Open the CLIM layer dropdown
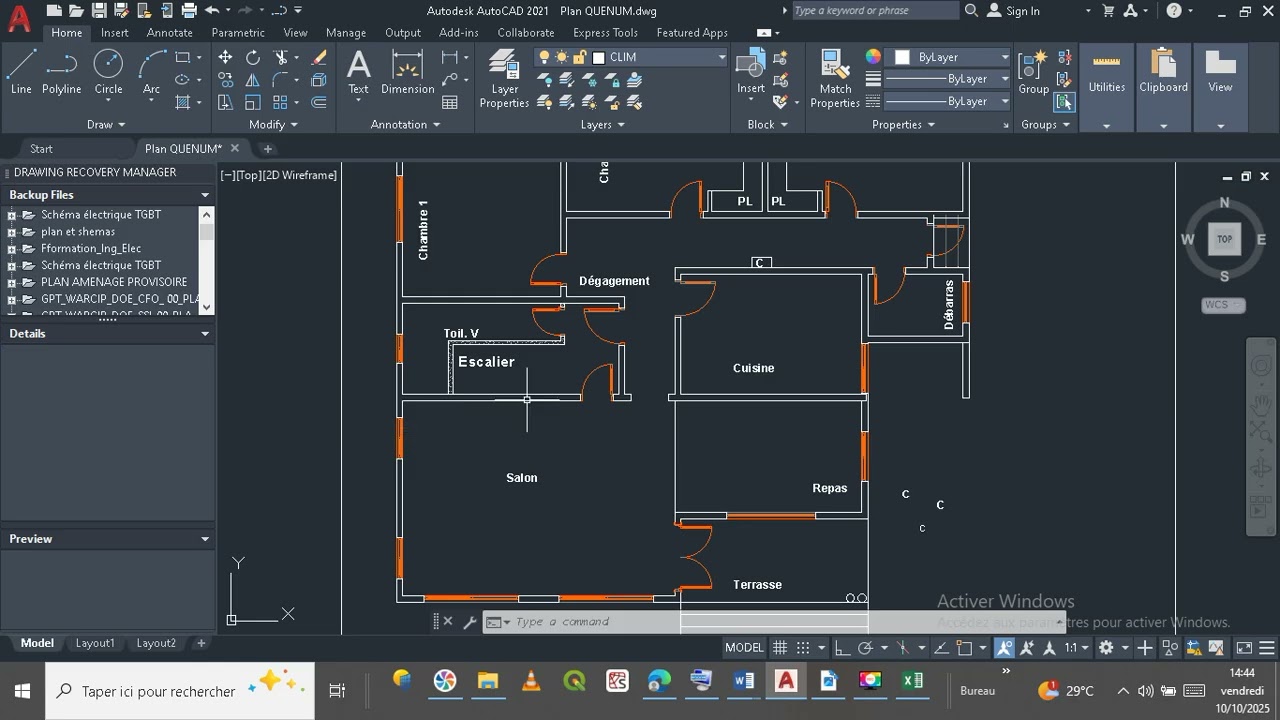 [720, 57]
